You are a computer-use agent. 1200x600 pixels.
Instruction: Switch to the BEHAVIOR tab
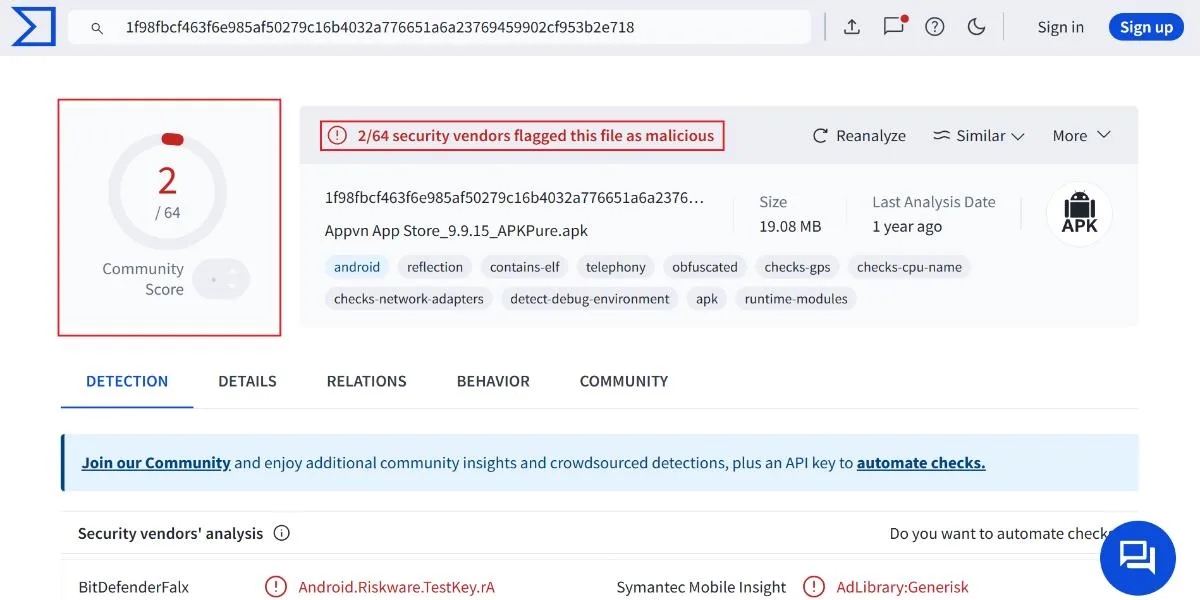[493, 381]
